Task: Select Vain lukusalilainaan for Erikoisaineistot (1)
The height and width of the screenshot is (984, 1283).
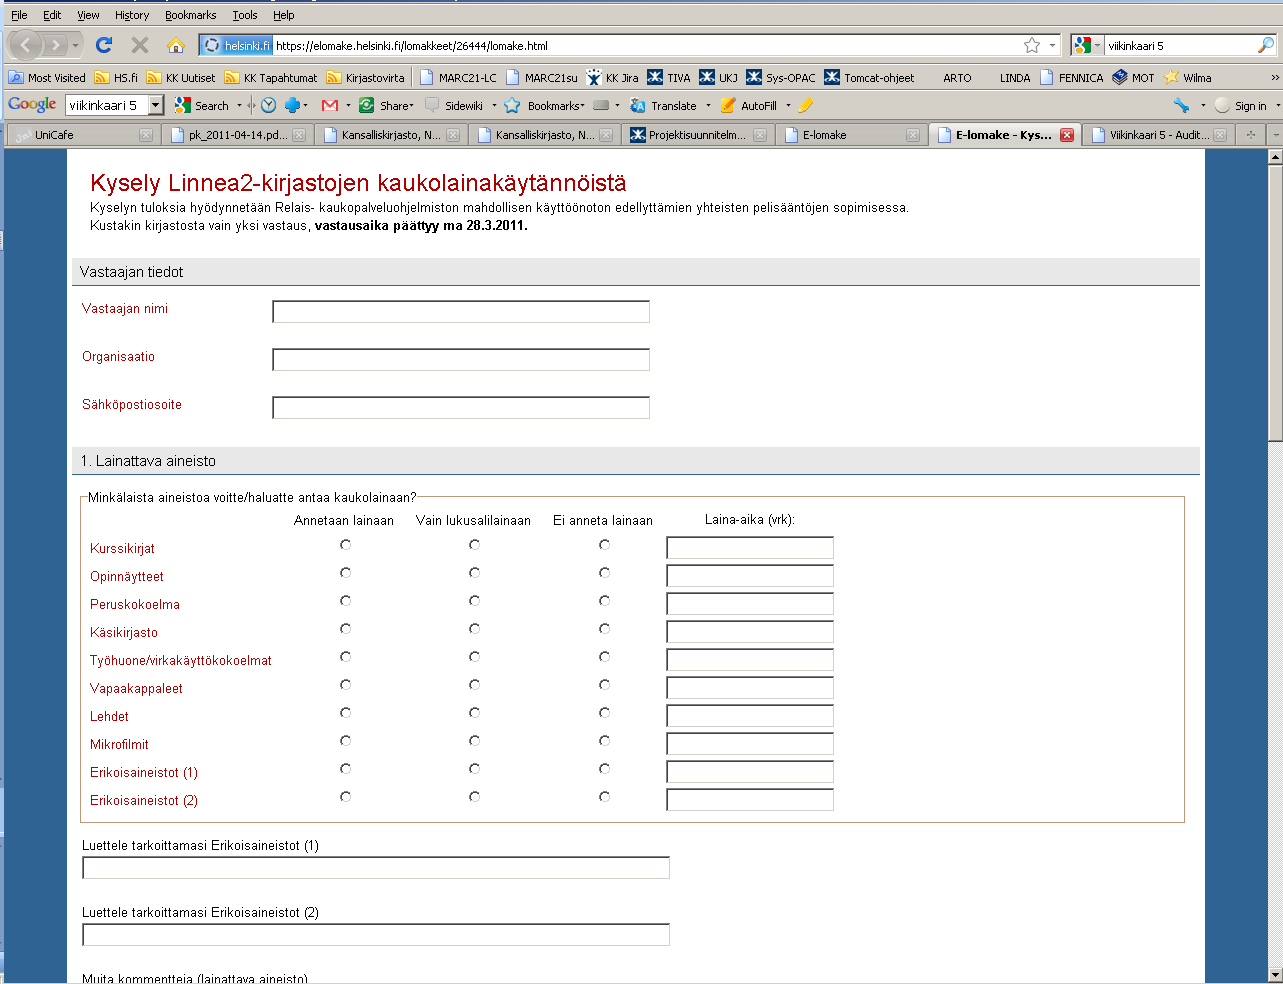Action: click(474, 769)
